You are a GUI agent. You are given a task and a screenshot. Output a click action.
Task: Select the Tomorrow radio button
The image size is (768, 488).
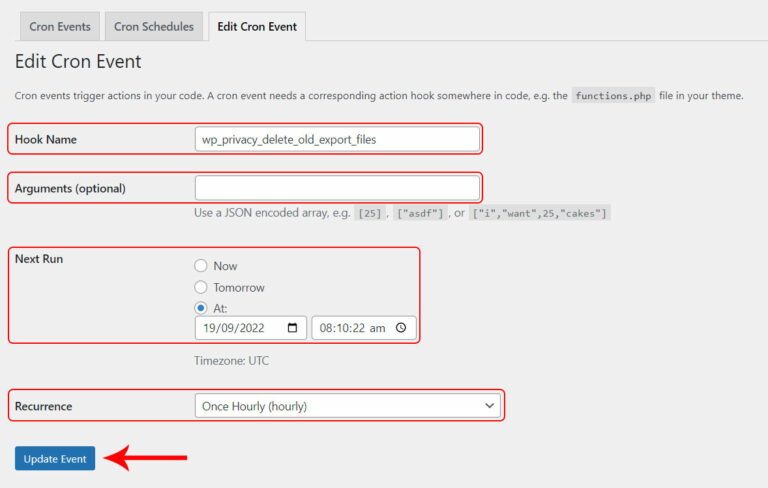[201, 287]
